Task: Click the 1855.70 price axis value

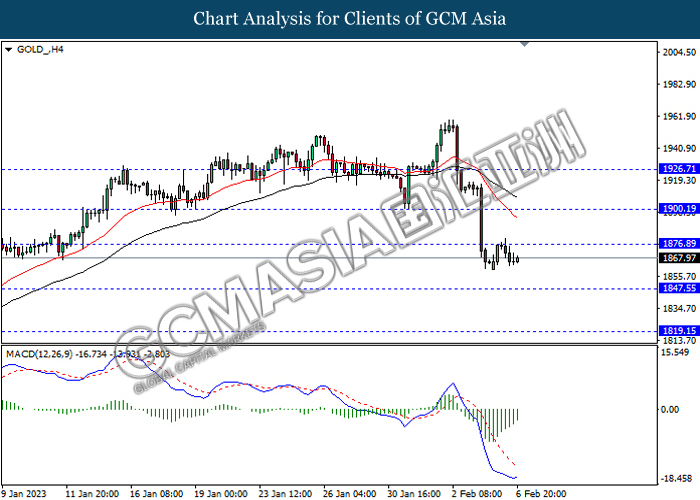Action: (679, 277)
